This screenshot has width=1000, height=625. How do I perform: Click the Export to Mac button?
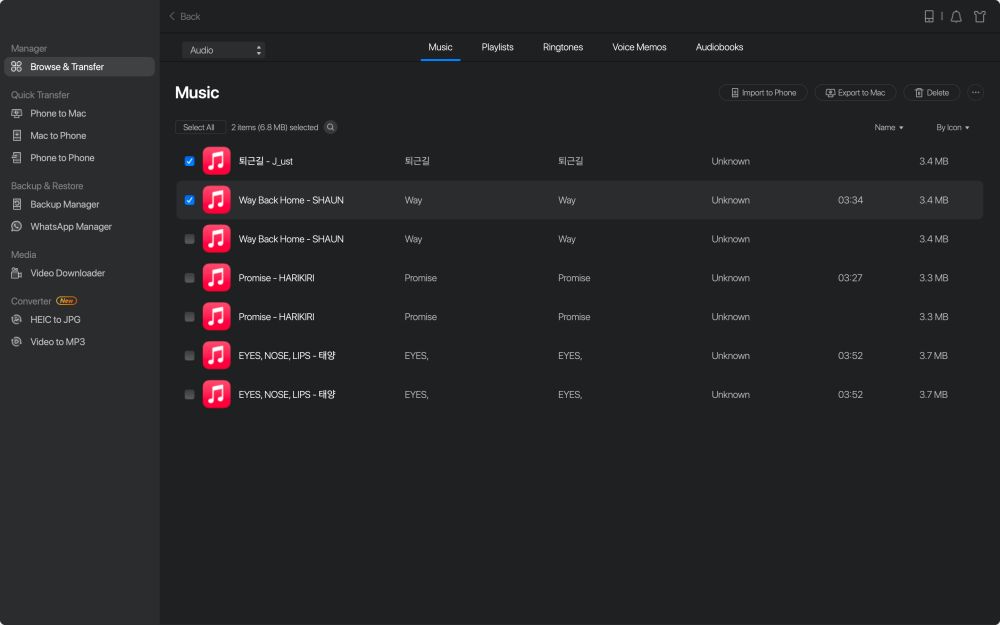click(x=855, y=93)
